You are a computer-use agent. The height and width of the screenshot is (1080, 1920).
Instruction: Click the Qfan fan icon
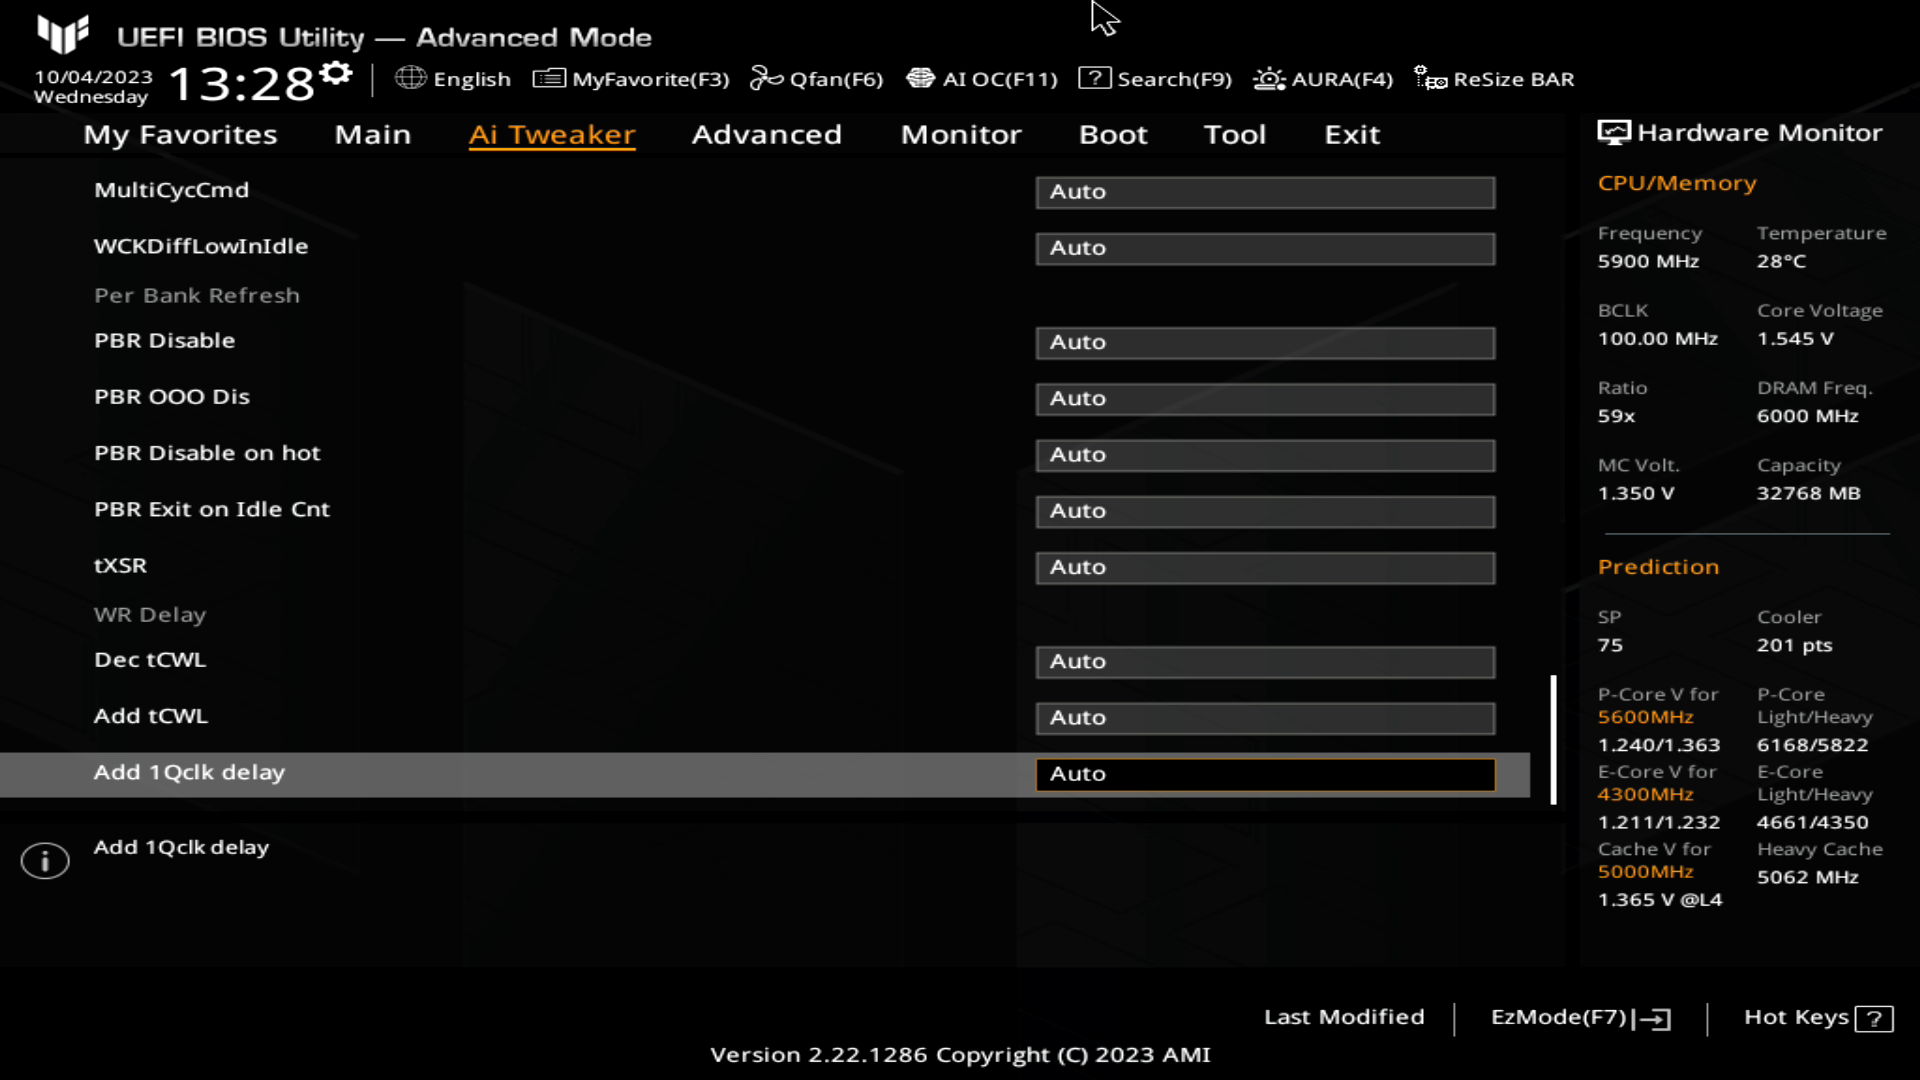click(x=766, y=78)
